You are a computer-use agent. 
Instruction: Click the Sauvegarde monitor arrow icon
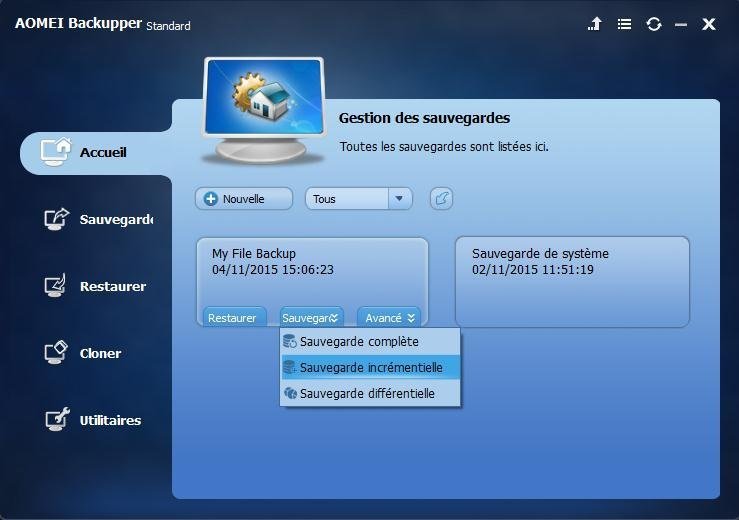(x=57, y=219)
